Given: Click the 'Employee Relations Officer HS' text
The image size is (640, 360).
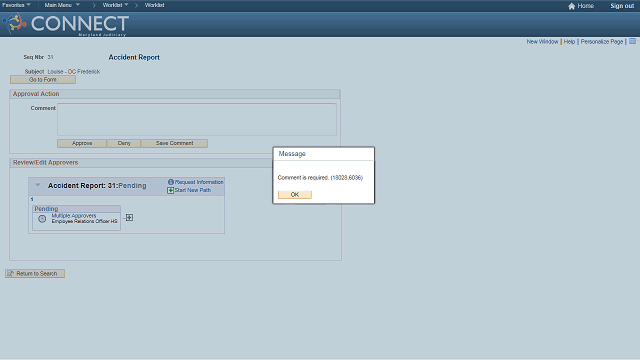Looking at the screenshot, I should [84, 221].
